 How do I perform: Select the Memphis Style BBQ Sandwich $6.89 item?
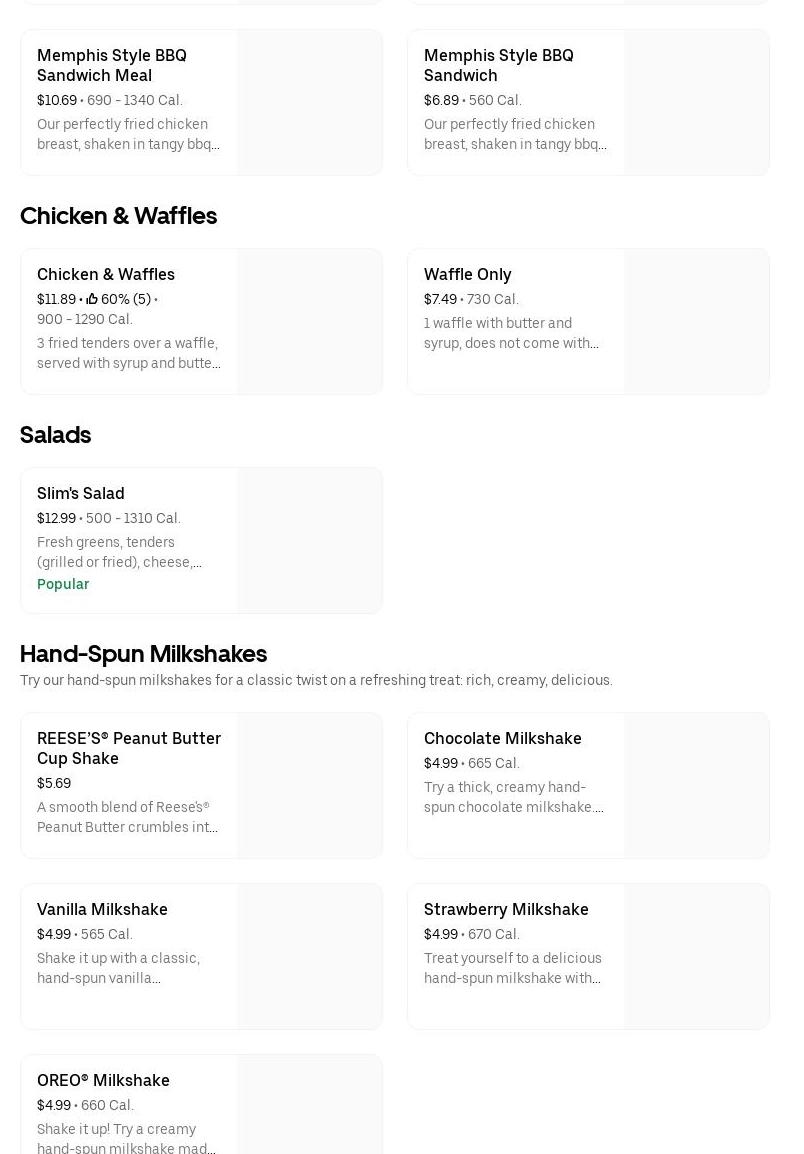tap(498, 65)
